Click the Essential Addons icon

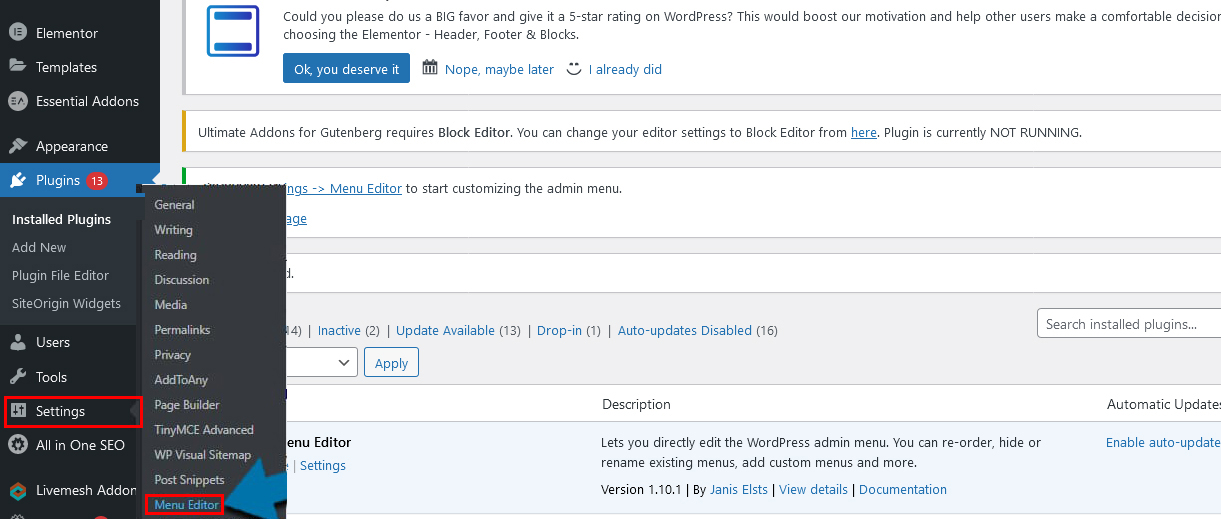[x=17, y=101]
